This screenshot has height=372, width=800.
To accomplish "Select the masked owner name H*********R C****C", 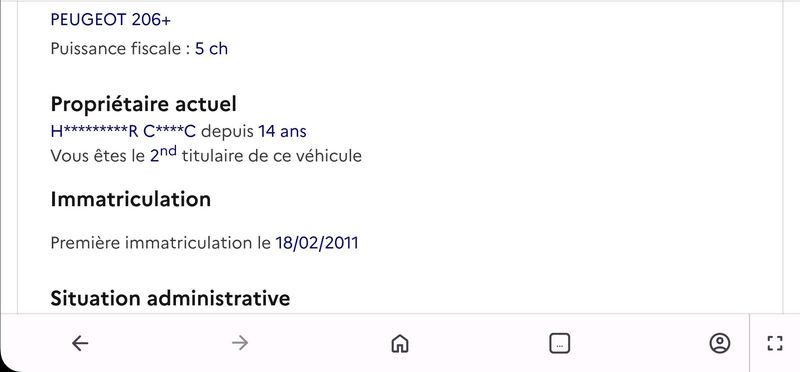I will click(x=123, y=132).
